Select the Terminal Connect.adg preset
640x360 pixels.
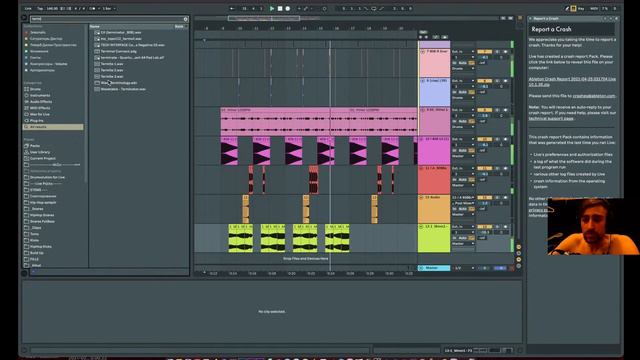118,51
